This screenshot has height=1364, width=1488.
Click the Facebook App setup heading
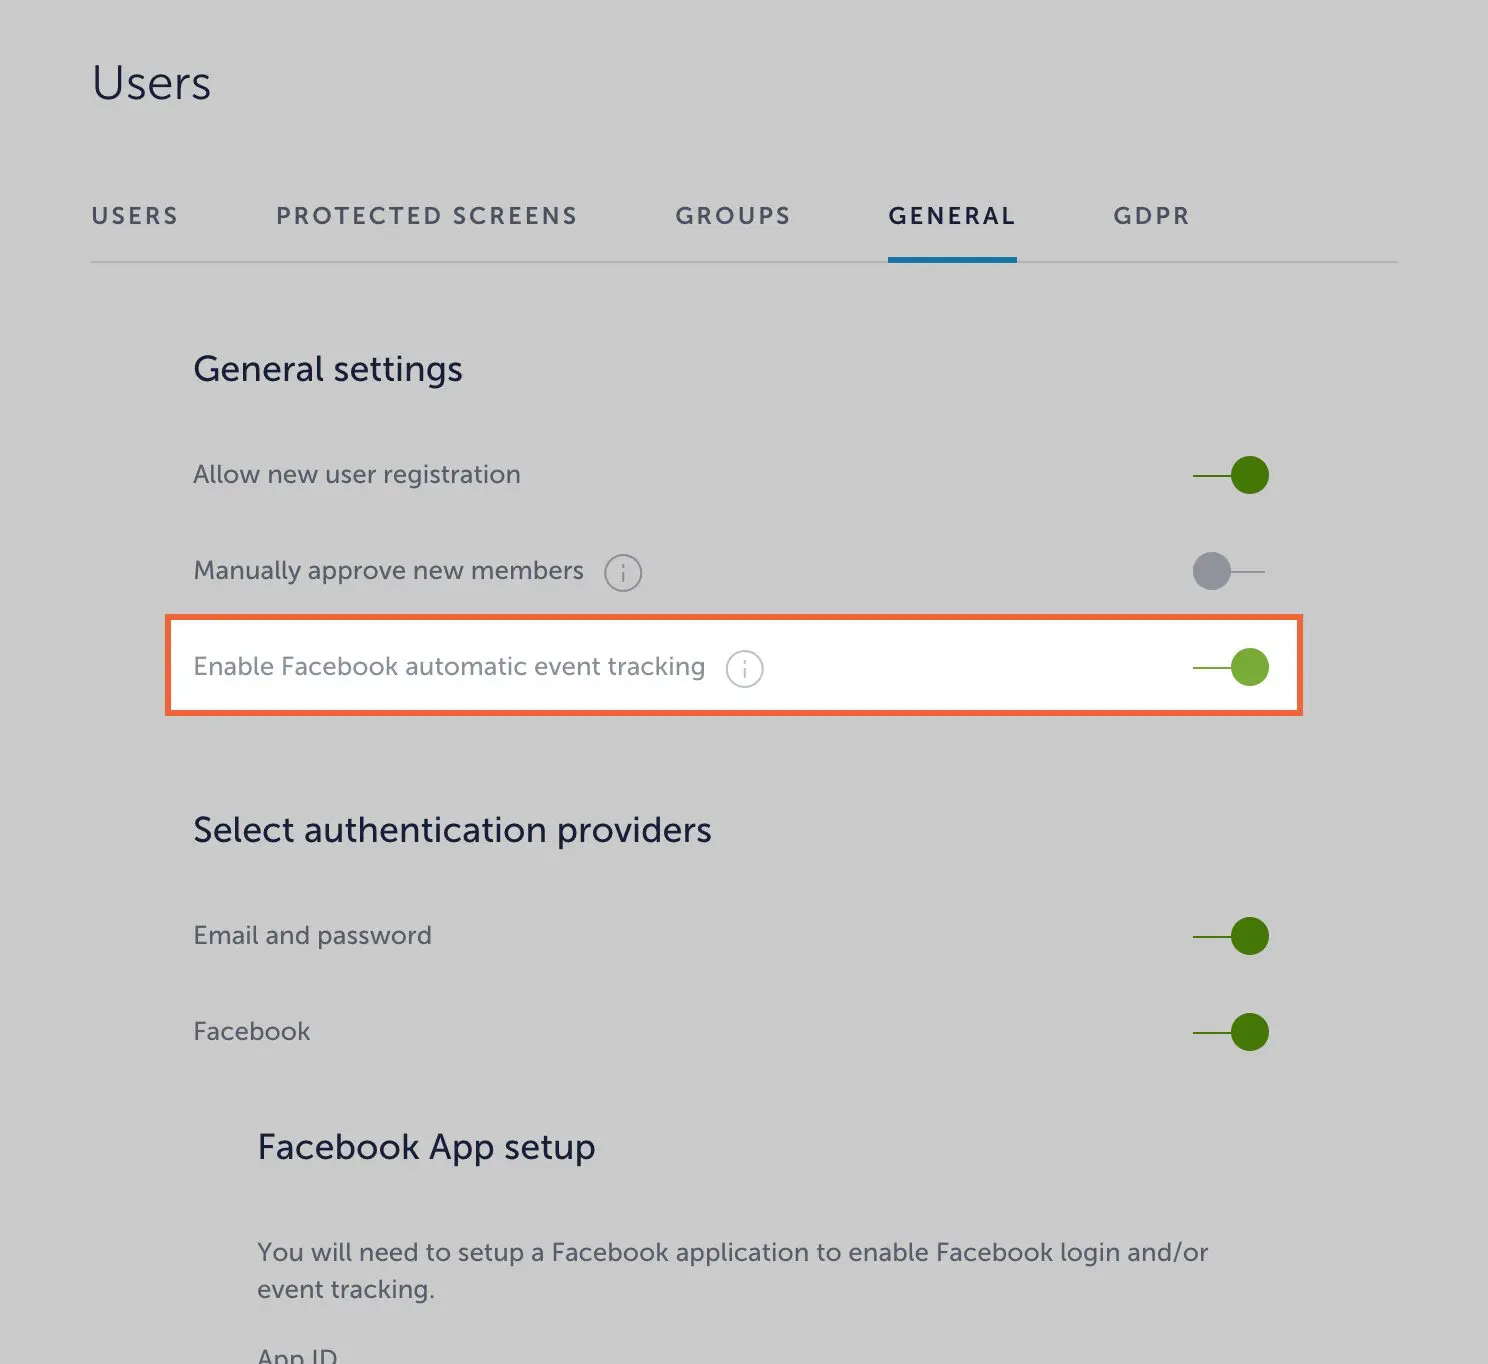click(426, 1147)
